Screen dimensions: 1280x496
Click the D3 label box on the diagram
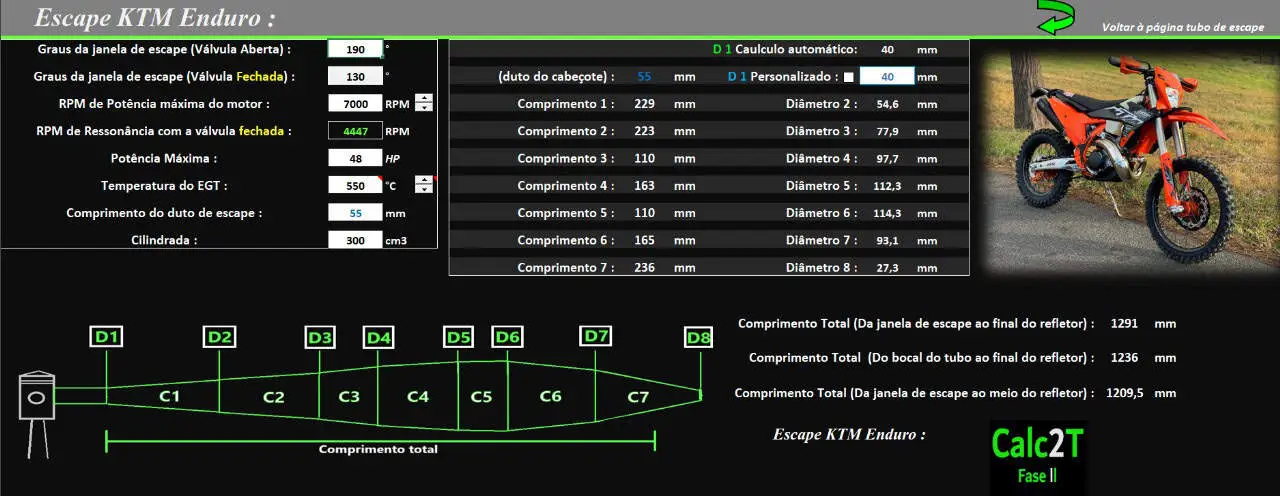point(320,338)
